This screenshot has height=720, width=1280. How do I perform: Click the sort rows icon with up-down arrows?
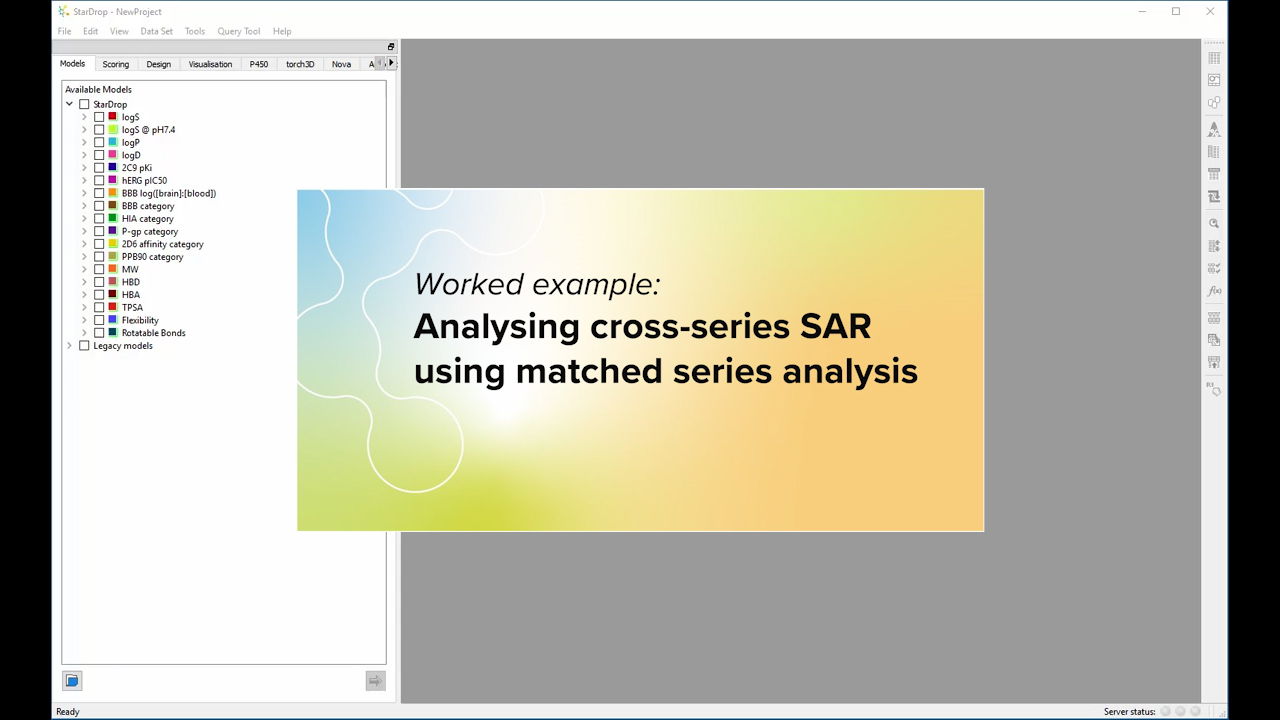pos(1214,246)
